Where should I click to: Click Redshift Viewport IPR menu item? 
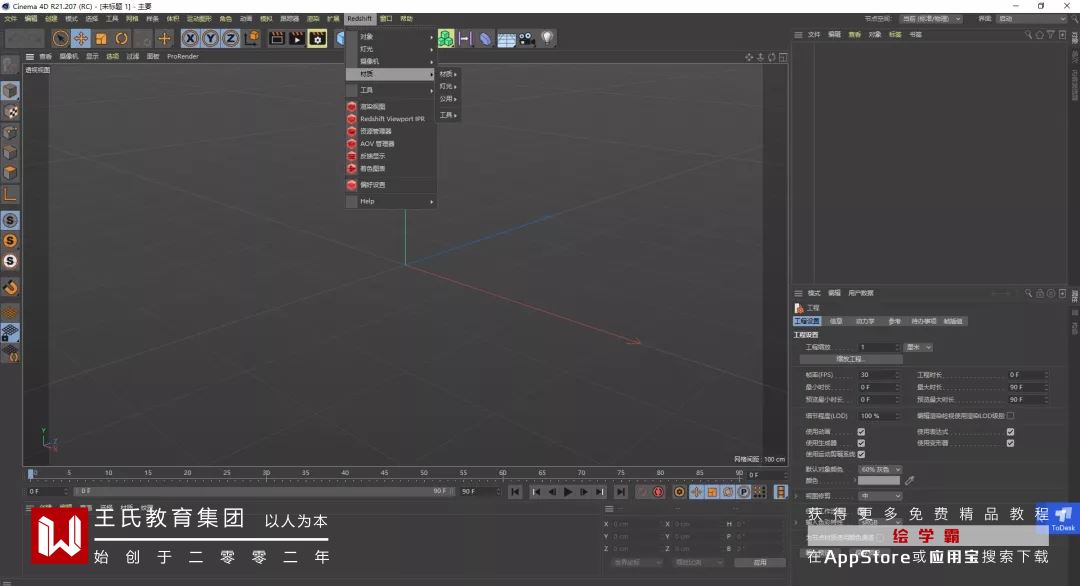391,119
